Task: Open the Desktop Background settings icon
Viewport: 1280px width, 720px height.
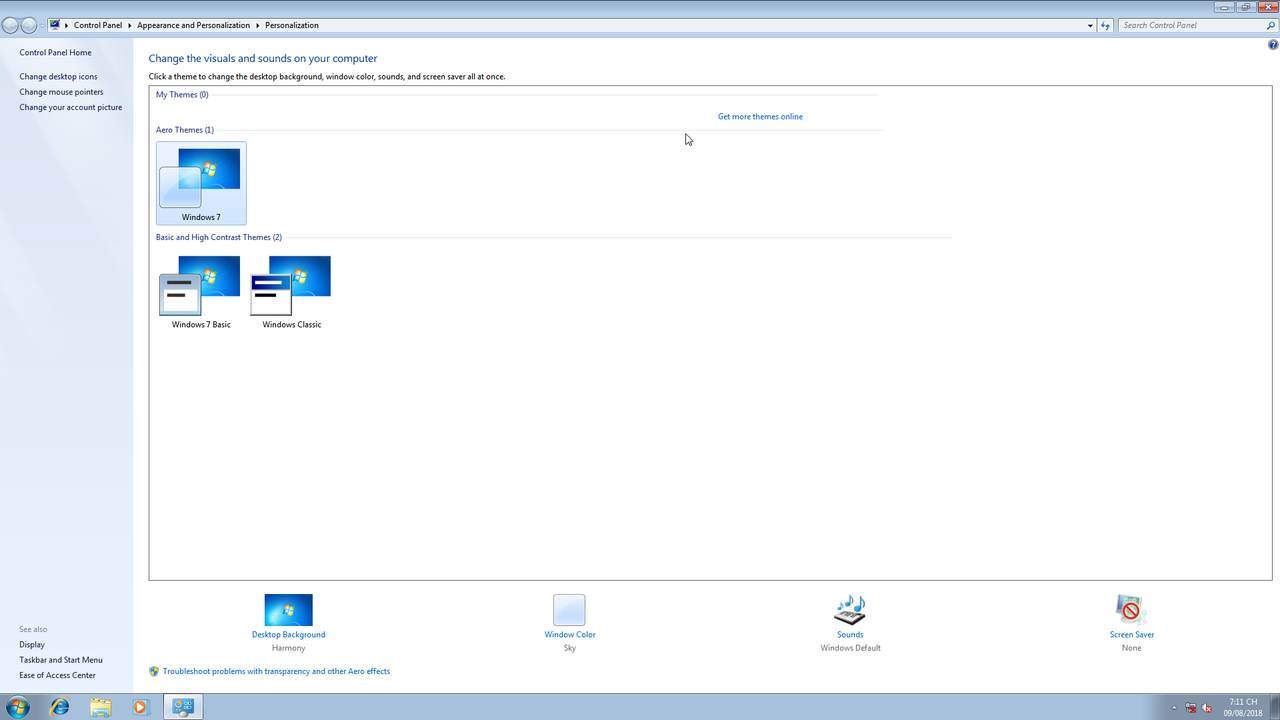Action: [x=288, y=610]
